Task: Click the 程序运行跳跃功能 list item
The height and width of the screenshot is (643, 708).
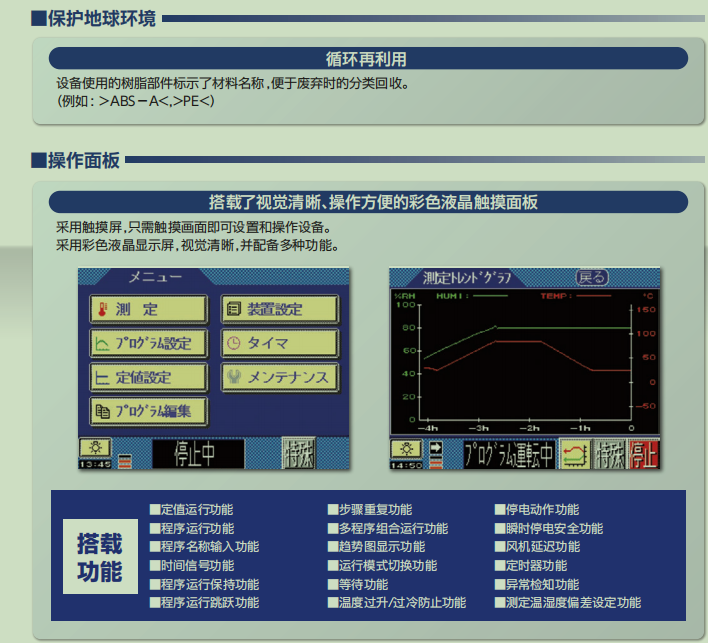Action: (x=205, y=602)
